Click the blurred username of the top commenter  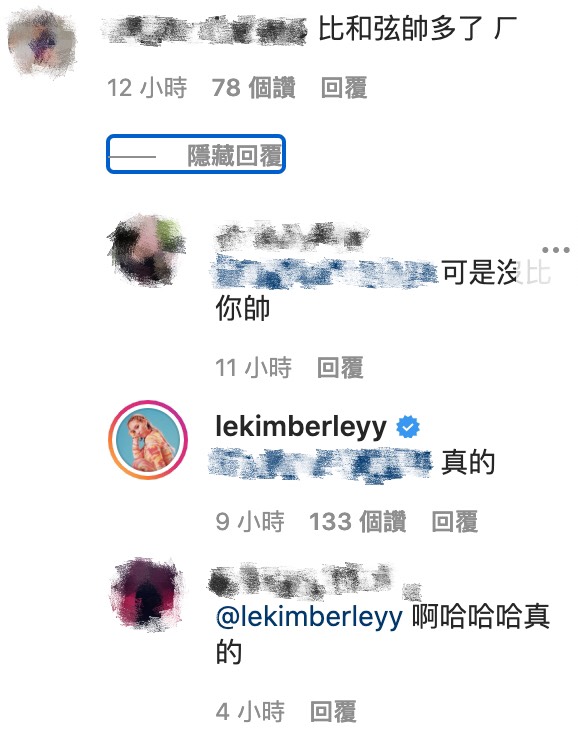point(206,30)
